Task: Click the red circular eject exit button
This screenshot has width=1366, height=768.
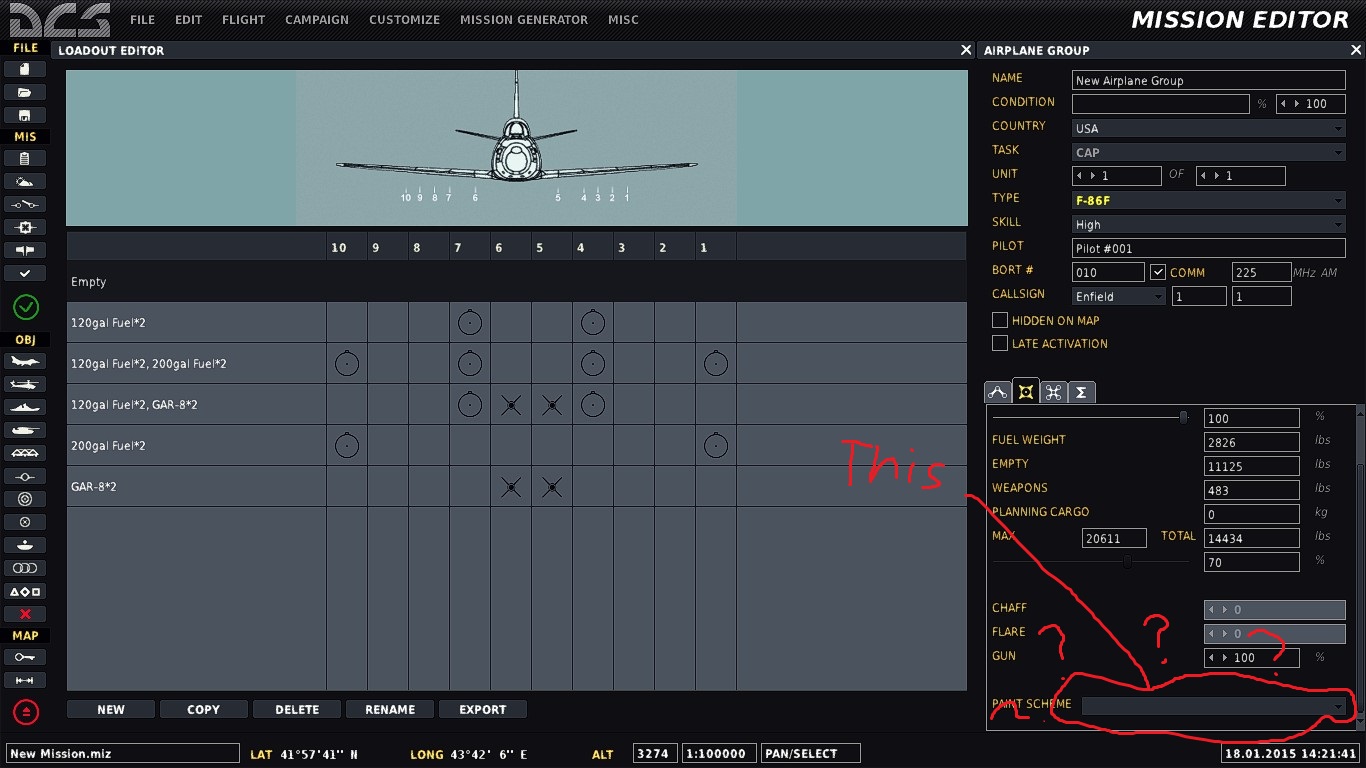Action: click(x=25, y=712)
